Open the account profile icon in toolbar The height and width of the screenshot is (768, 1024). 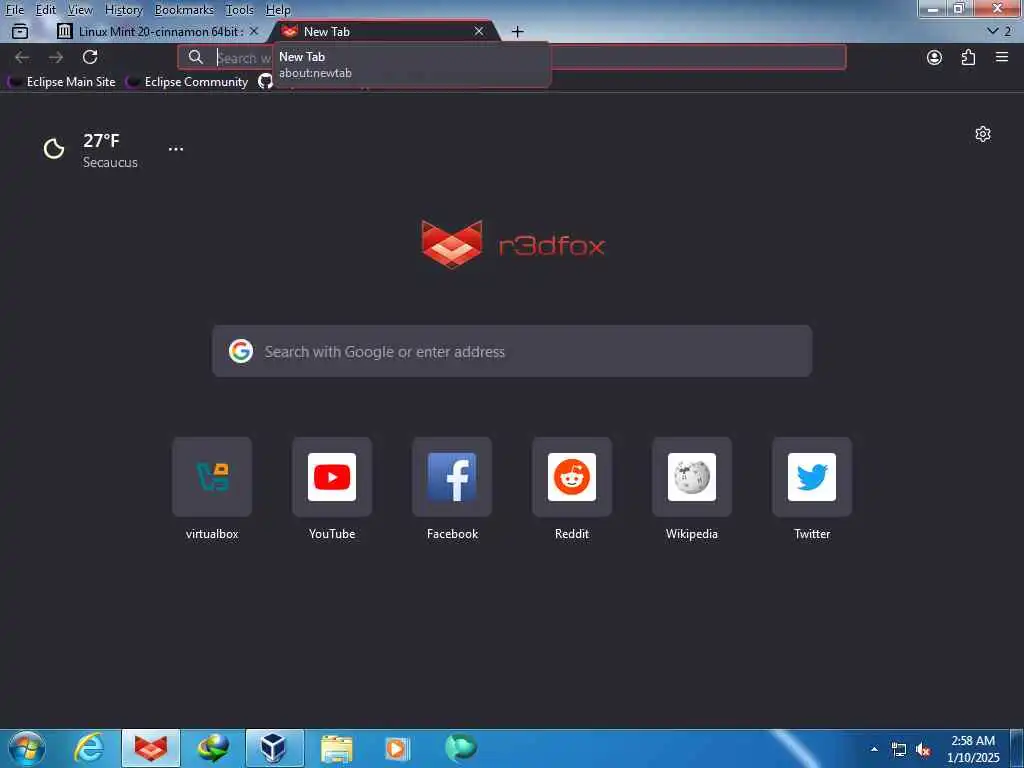[935, 57]
